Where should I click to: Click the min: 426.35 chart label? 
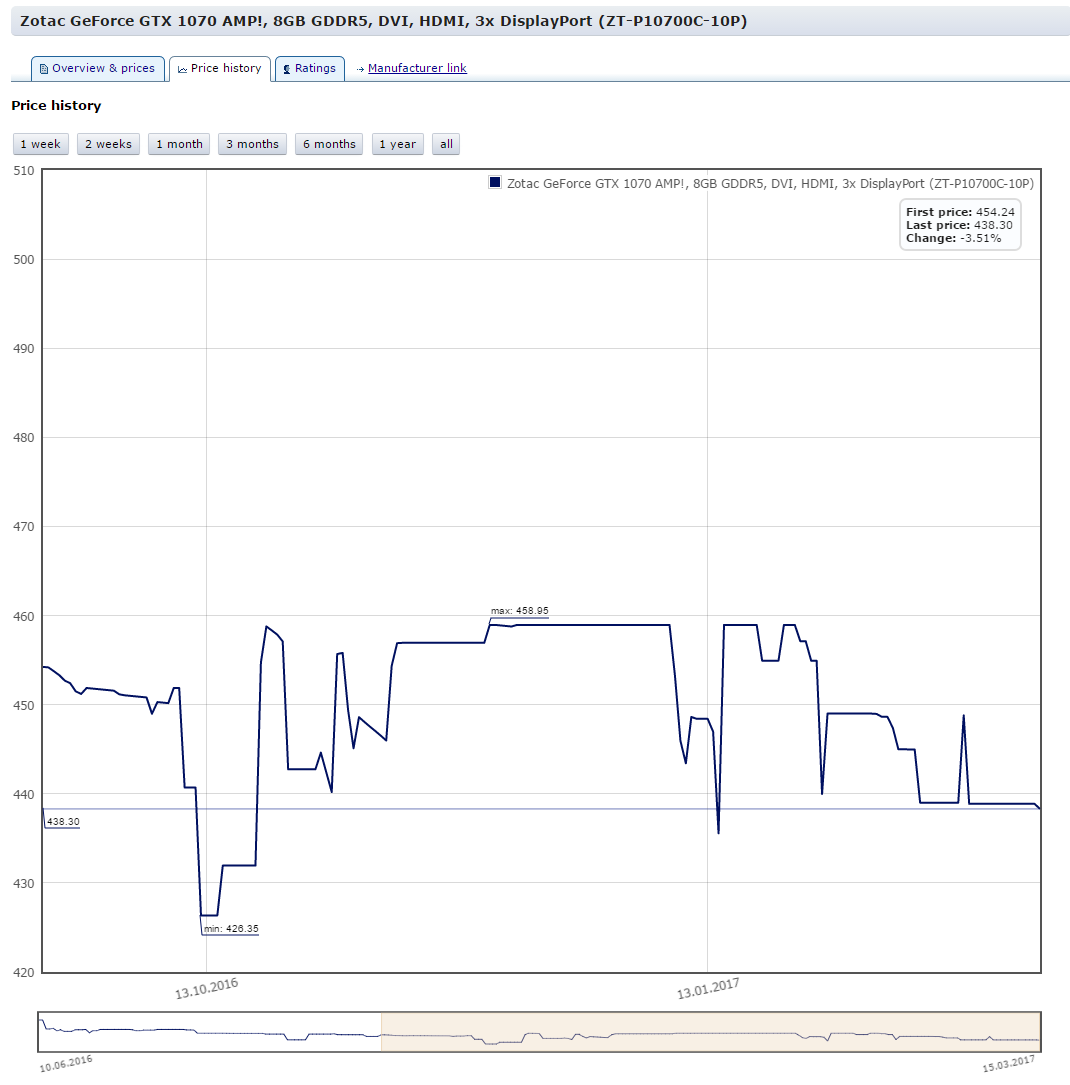coord(231,929)
